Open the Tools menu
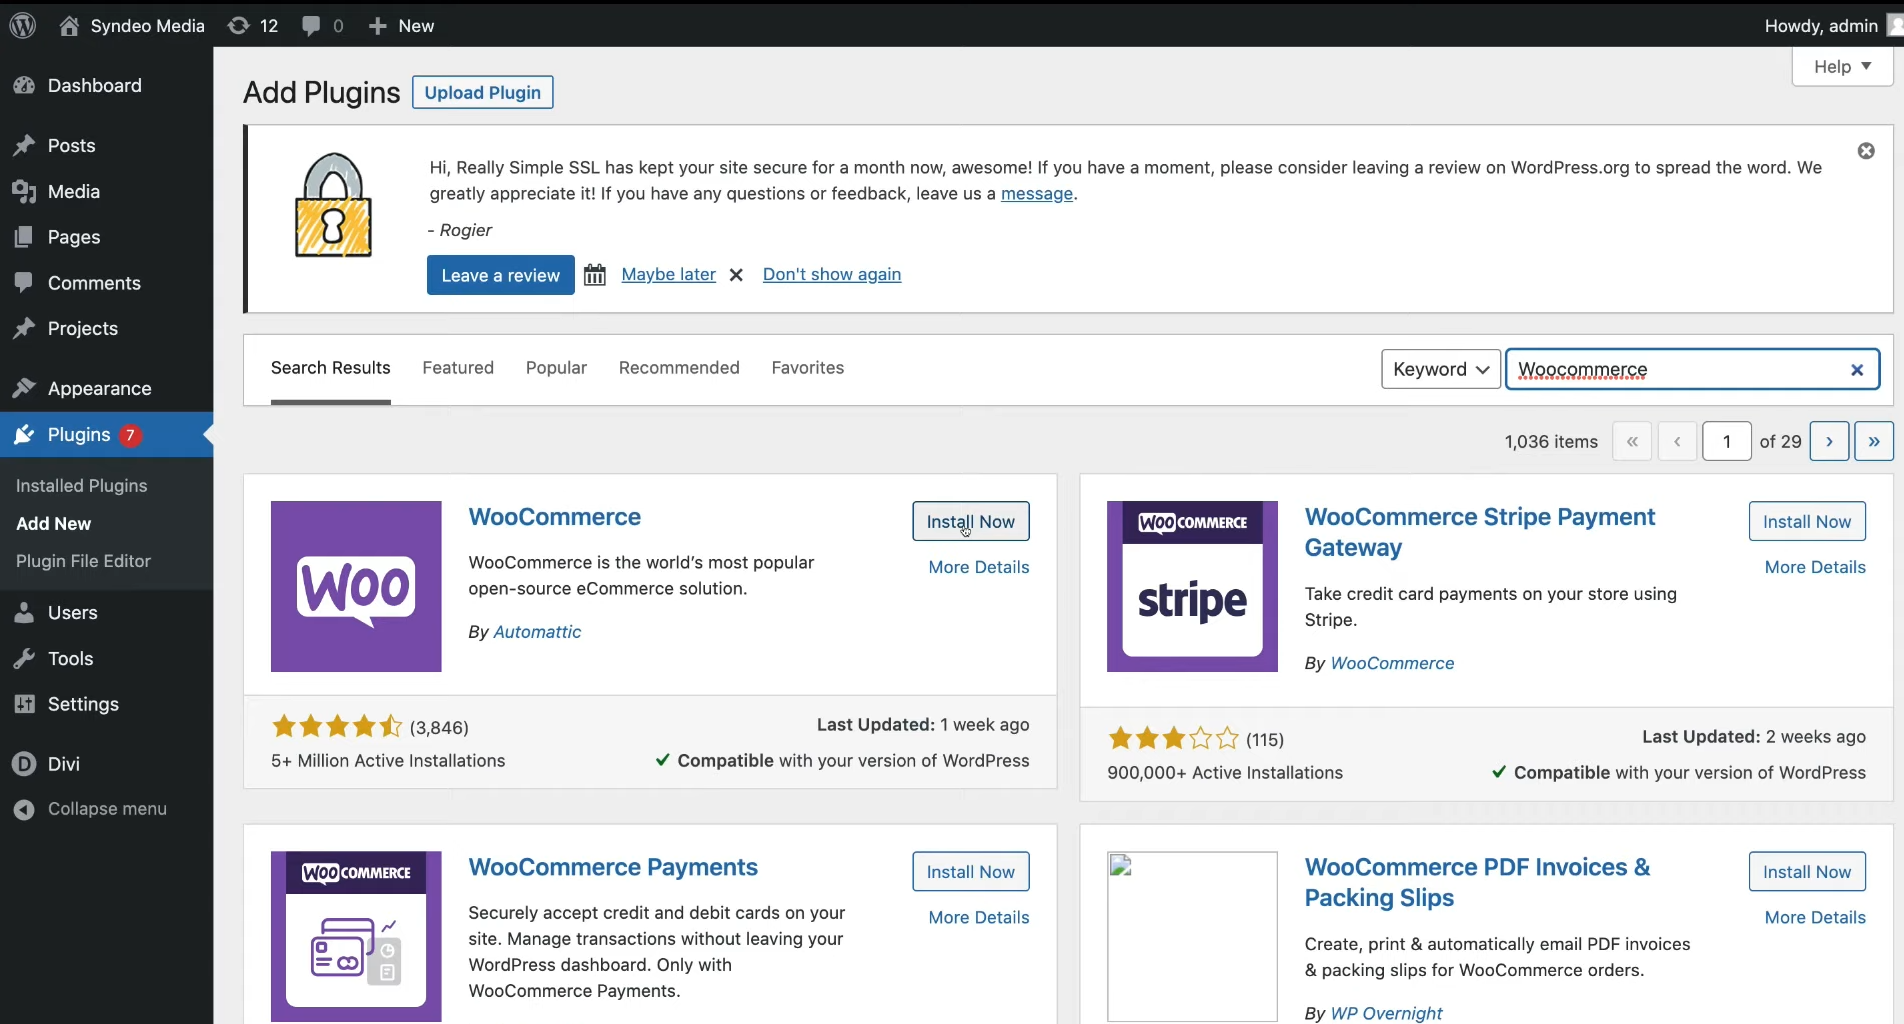 (106, 658)
